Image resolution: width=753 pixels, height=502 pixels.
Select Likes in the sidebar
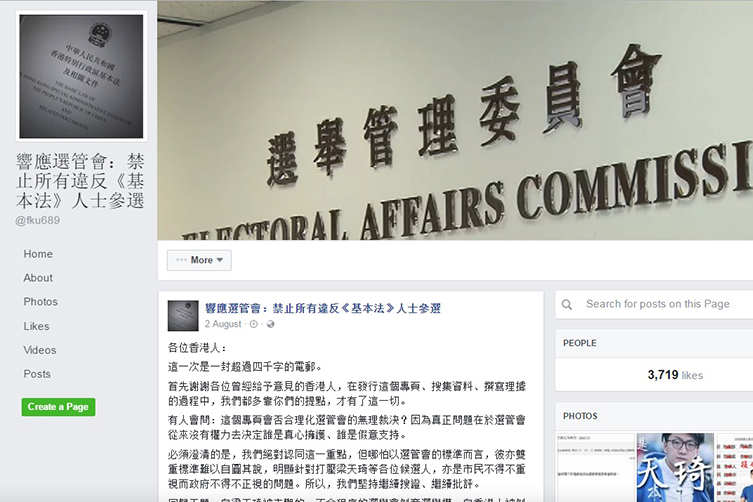36,326
